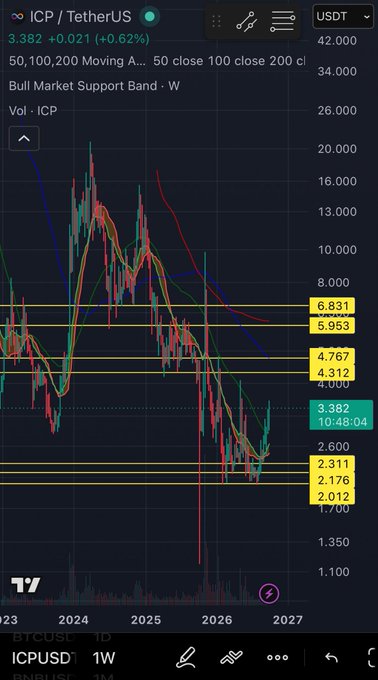378x680 pixels.
Task: Click the current price 3.382 green label
Action: [x=341, y=415]
